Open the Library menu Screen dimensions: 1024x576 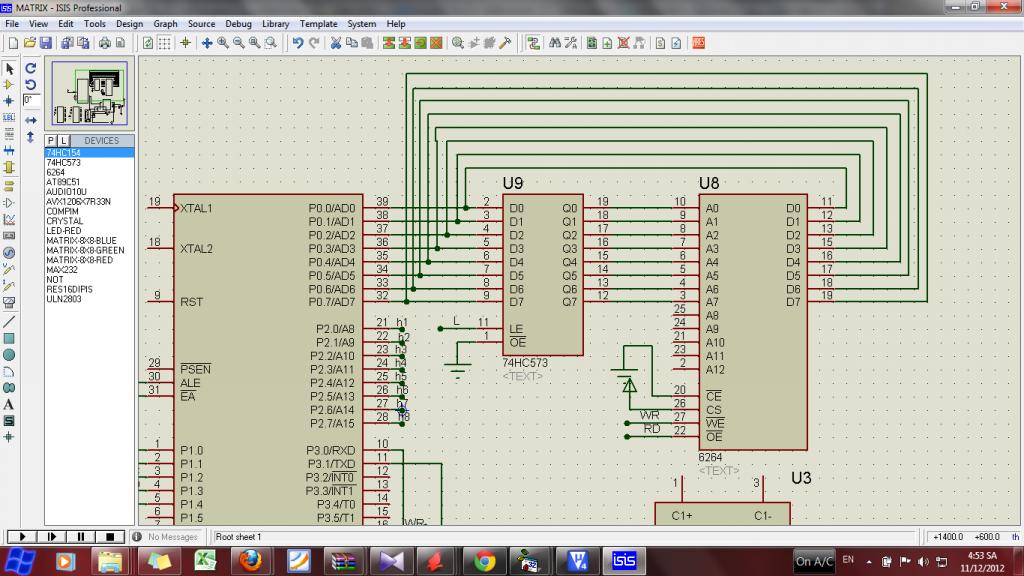pyautogui.click(x=276, y=23)
